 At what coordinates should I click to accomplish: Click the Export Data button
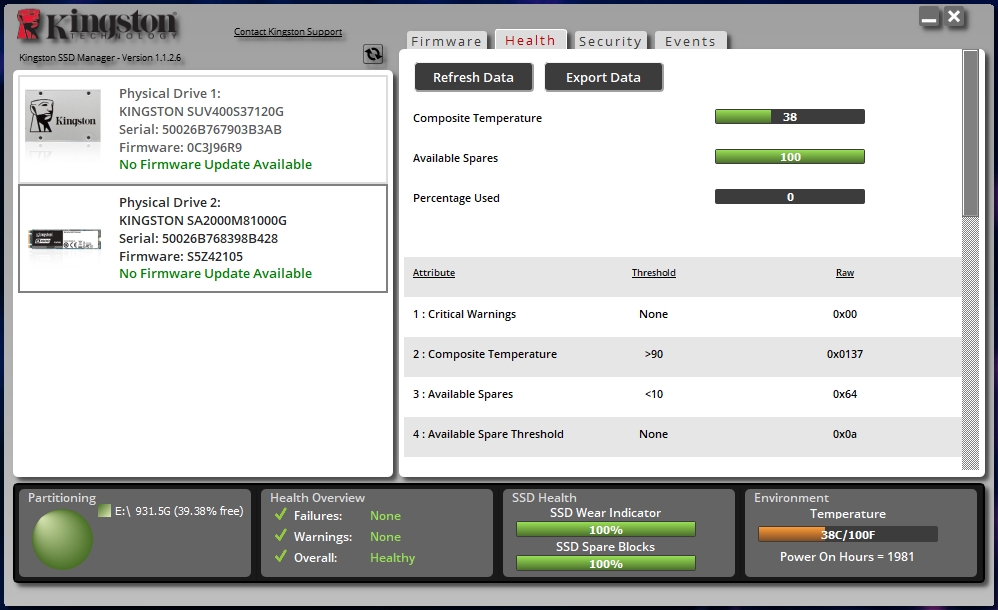click(603, 77)
